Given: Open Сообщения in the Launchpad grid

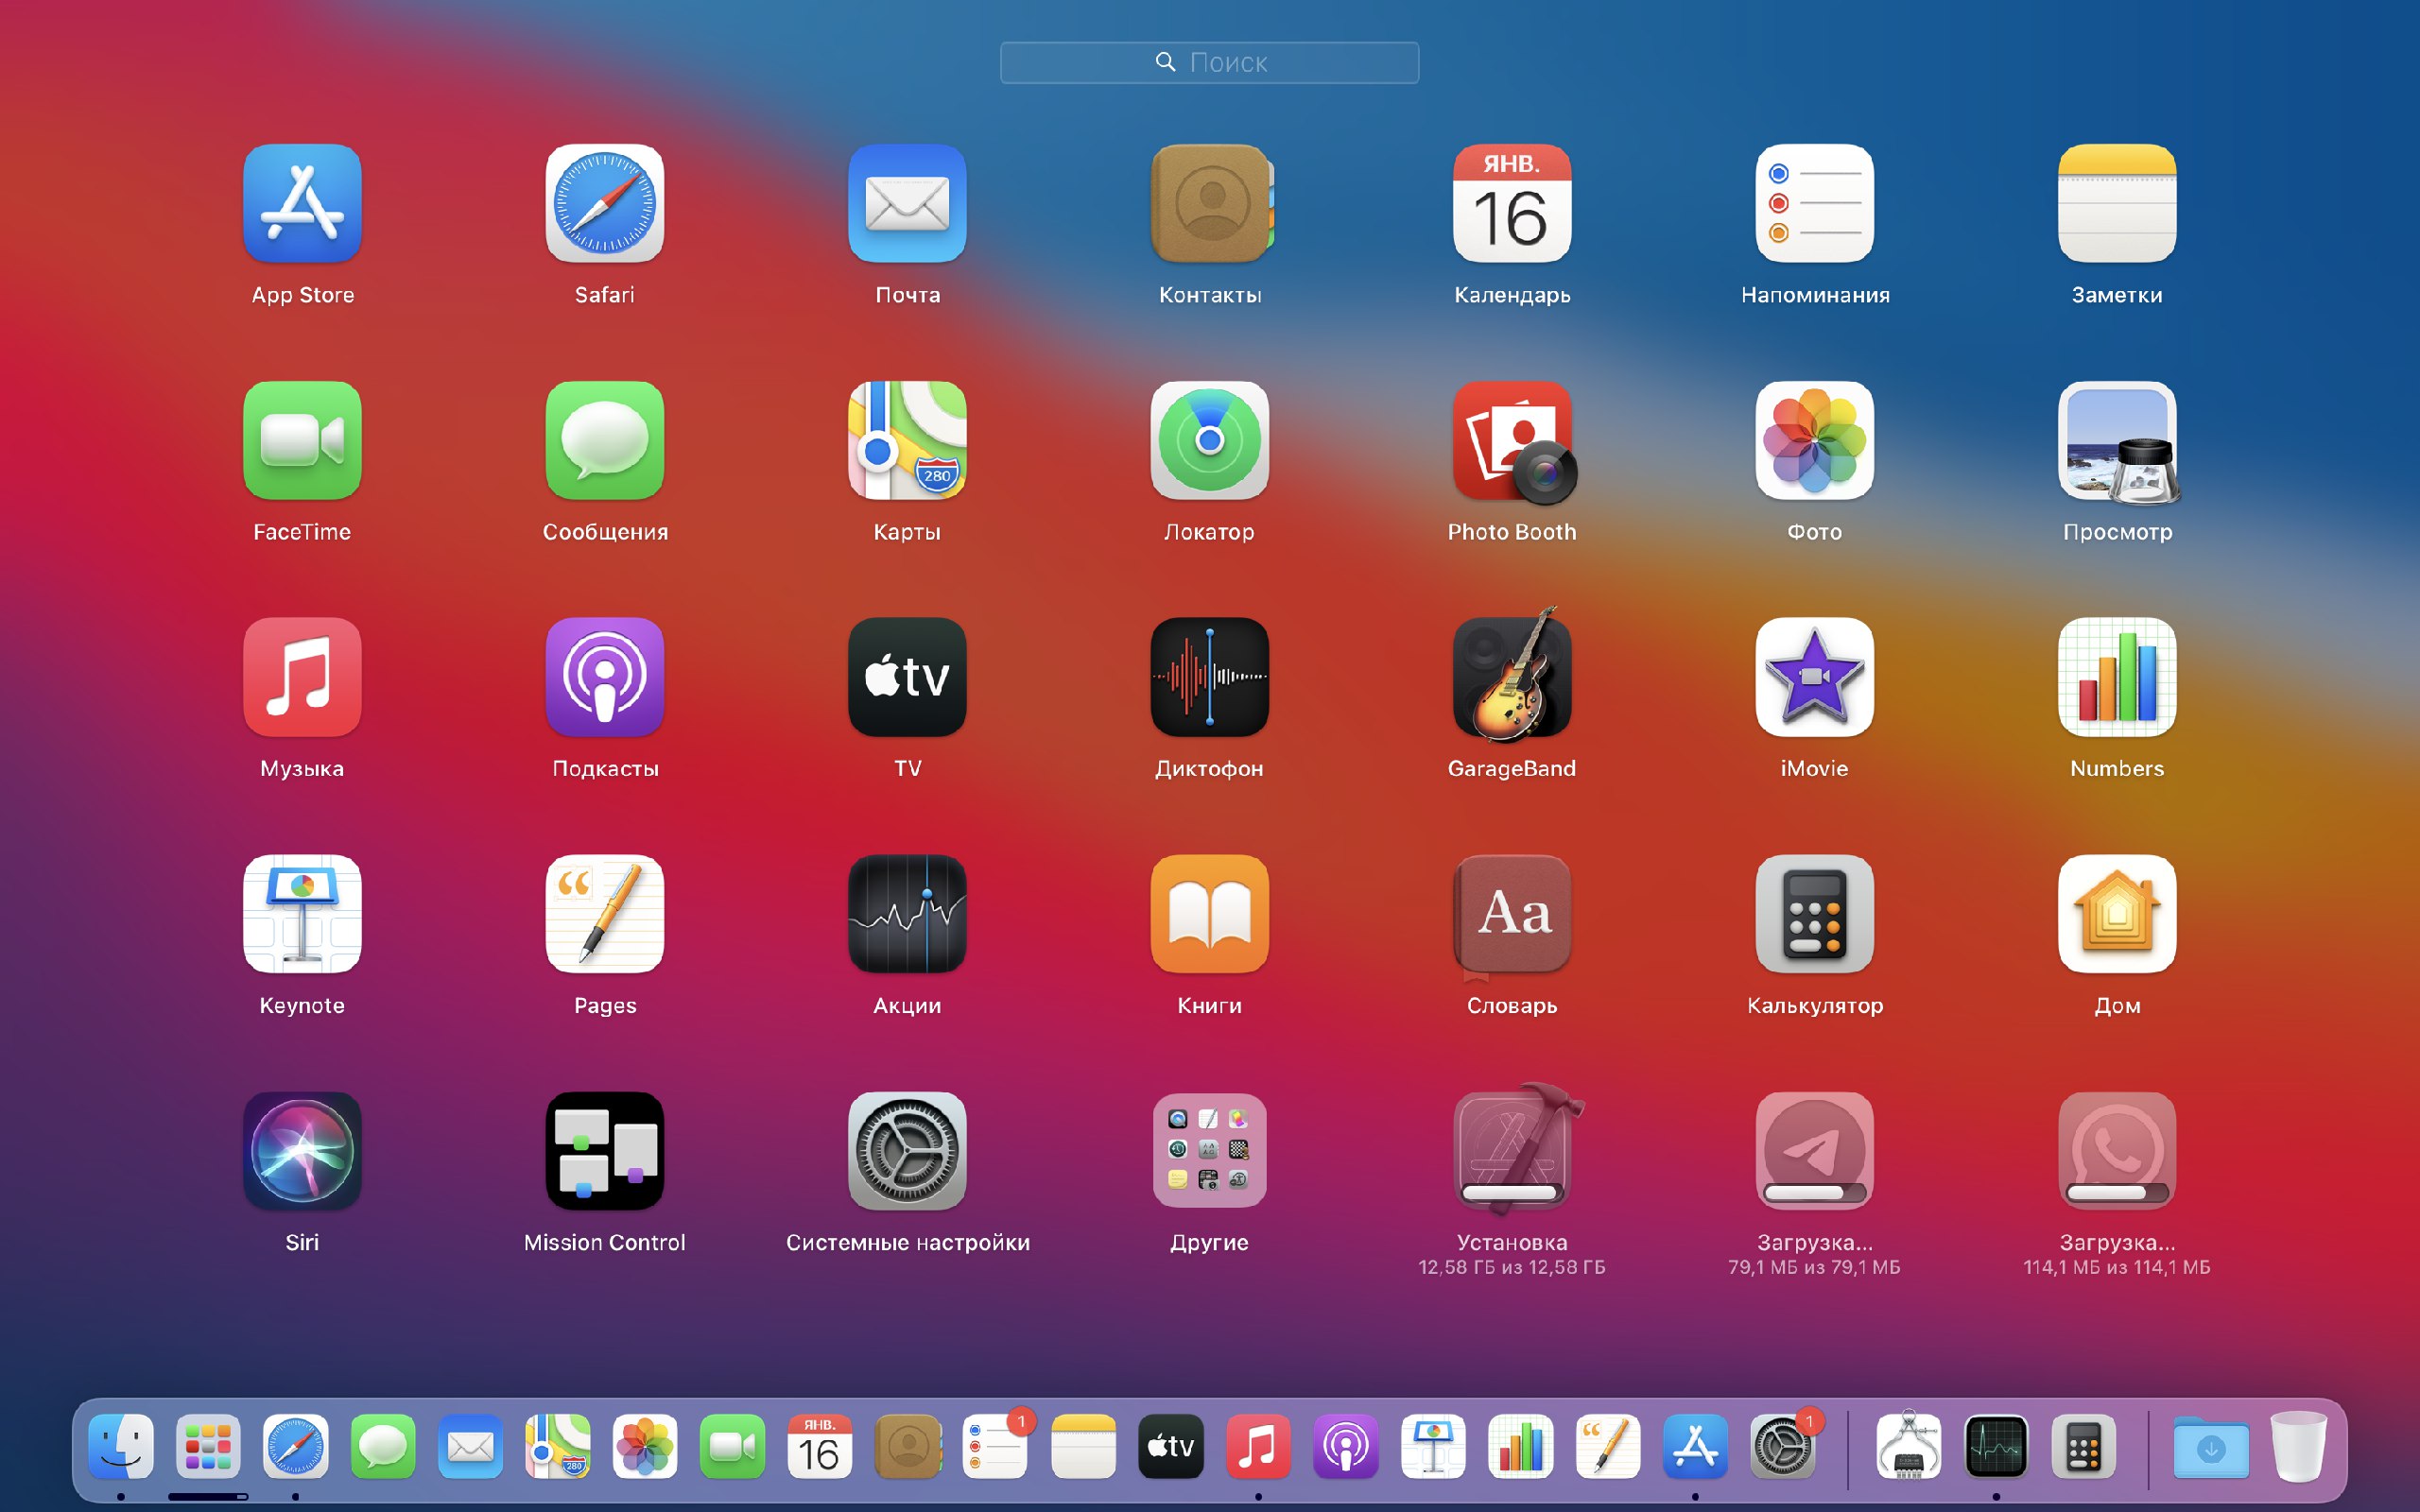Looking at the screenshot, I should tap(605, 441).
